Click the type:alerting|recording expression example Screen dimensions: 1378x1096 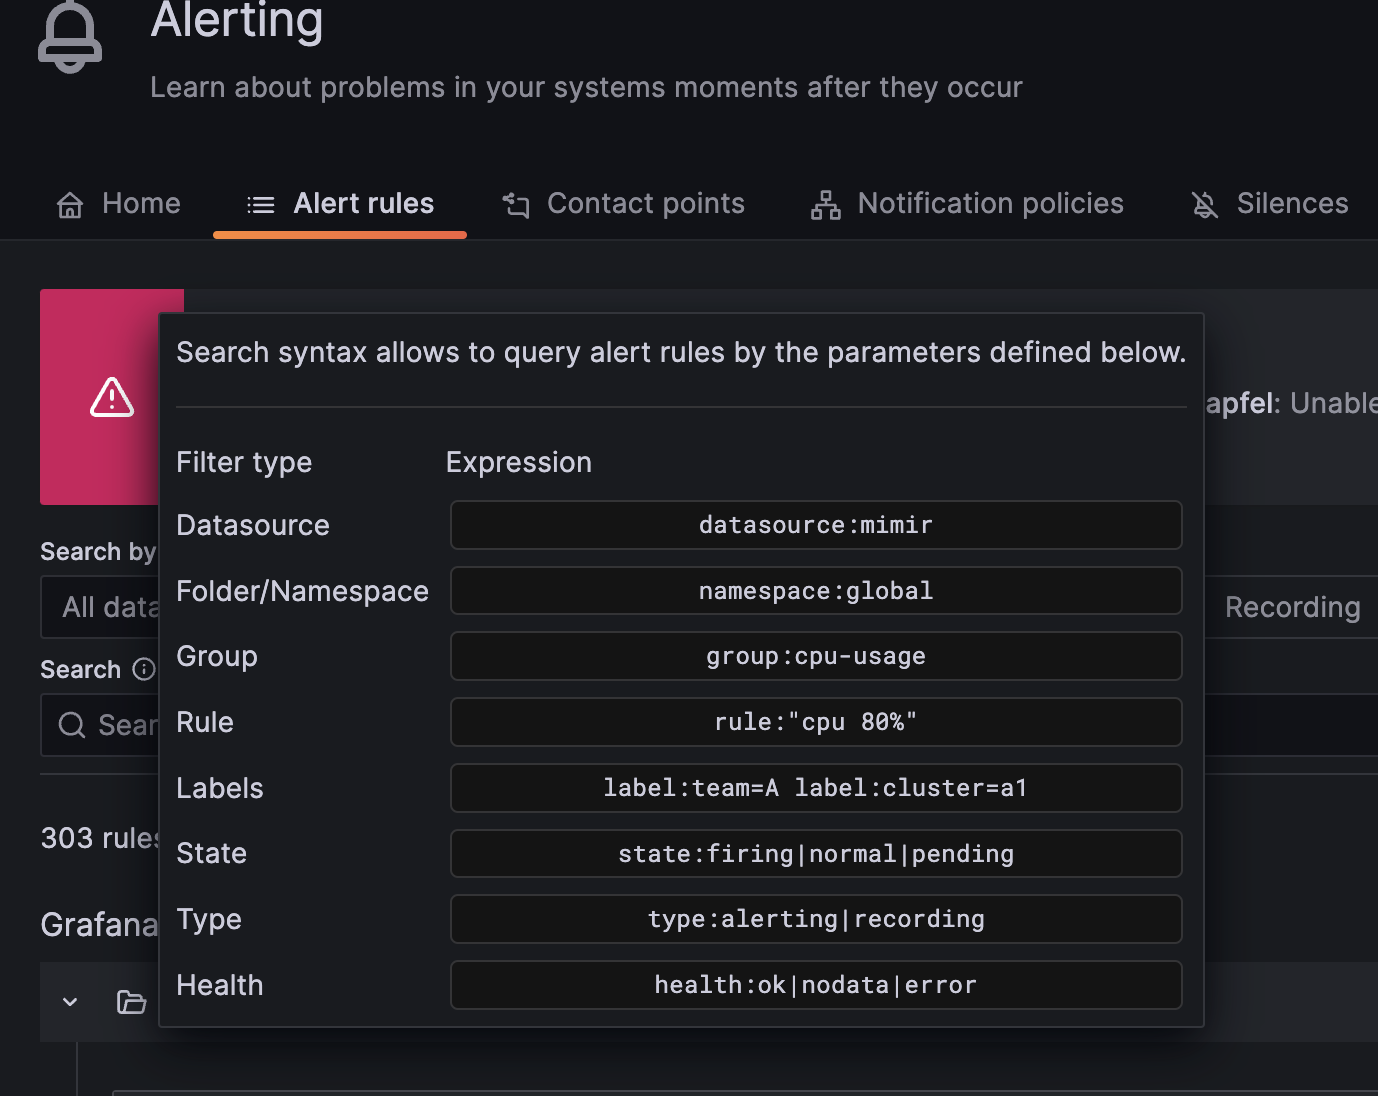815,919
